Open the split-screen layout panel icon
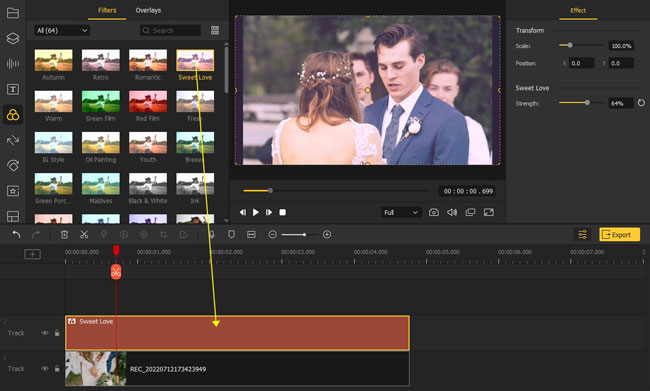The image size is (650, 391). 13,216
